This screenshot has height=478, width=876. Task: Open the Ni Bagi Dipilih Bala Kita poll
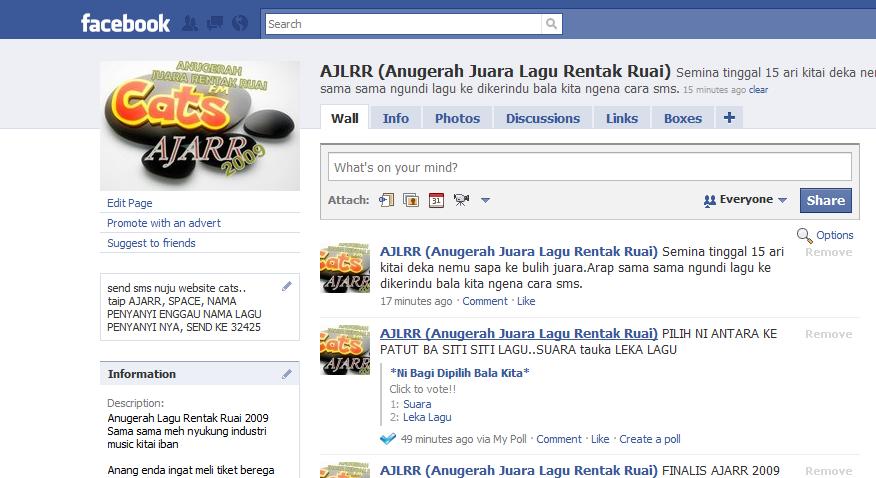459,372
